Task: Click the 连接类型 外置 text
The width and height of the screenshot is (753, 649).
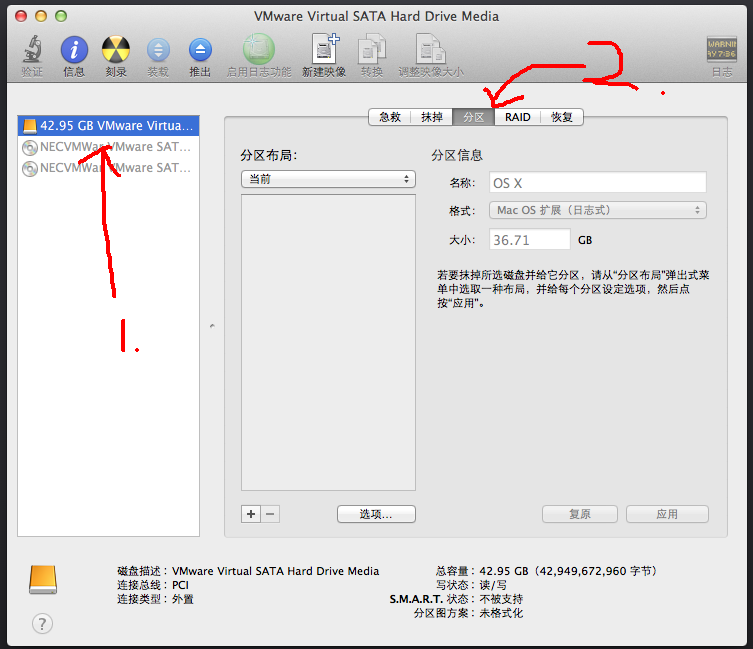Action: click(155, 599)
